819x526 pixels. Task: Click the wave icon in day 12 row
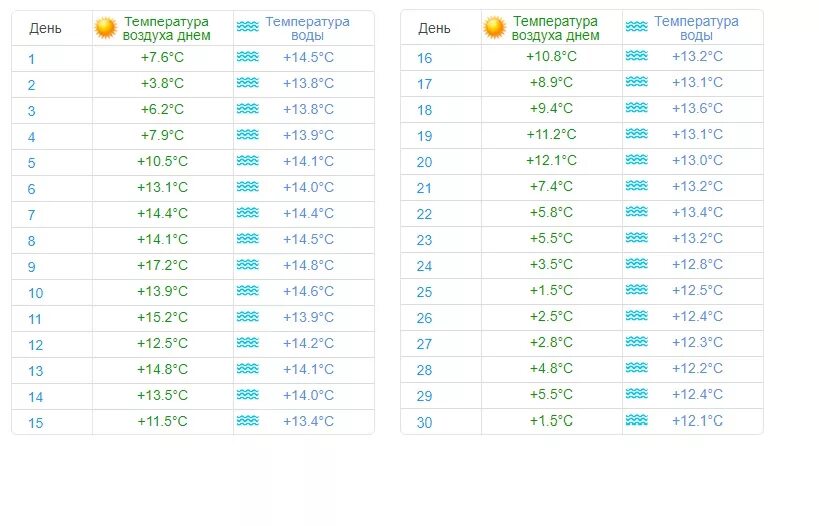248,343
